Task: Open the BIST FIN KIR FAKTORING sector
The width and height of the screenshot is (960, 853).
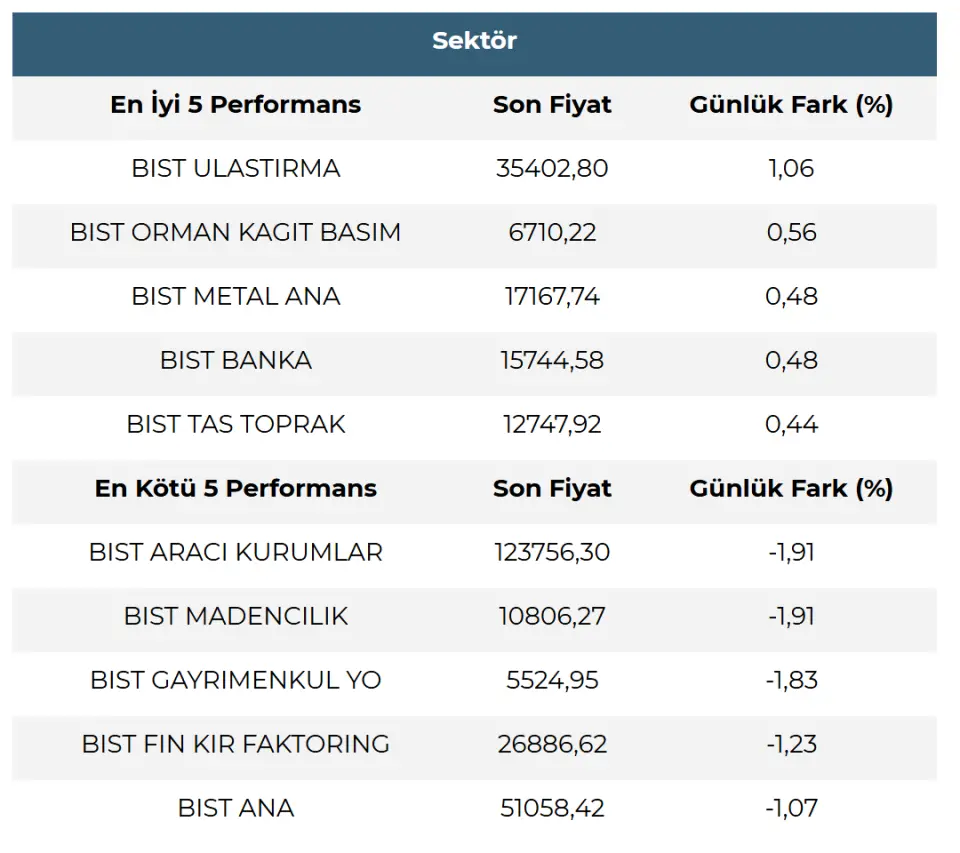Action: click(x=236, y=744)
